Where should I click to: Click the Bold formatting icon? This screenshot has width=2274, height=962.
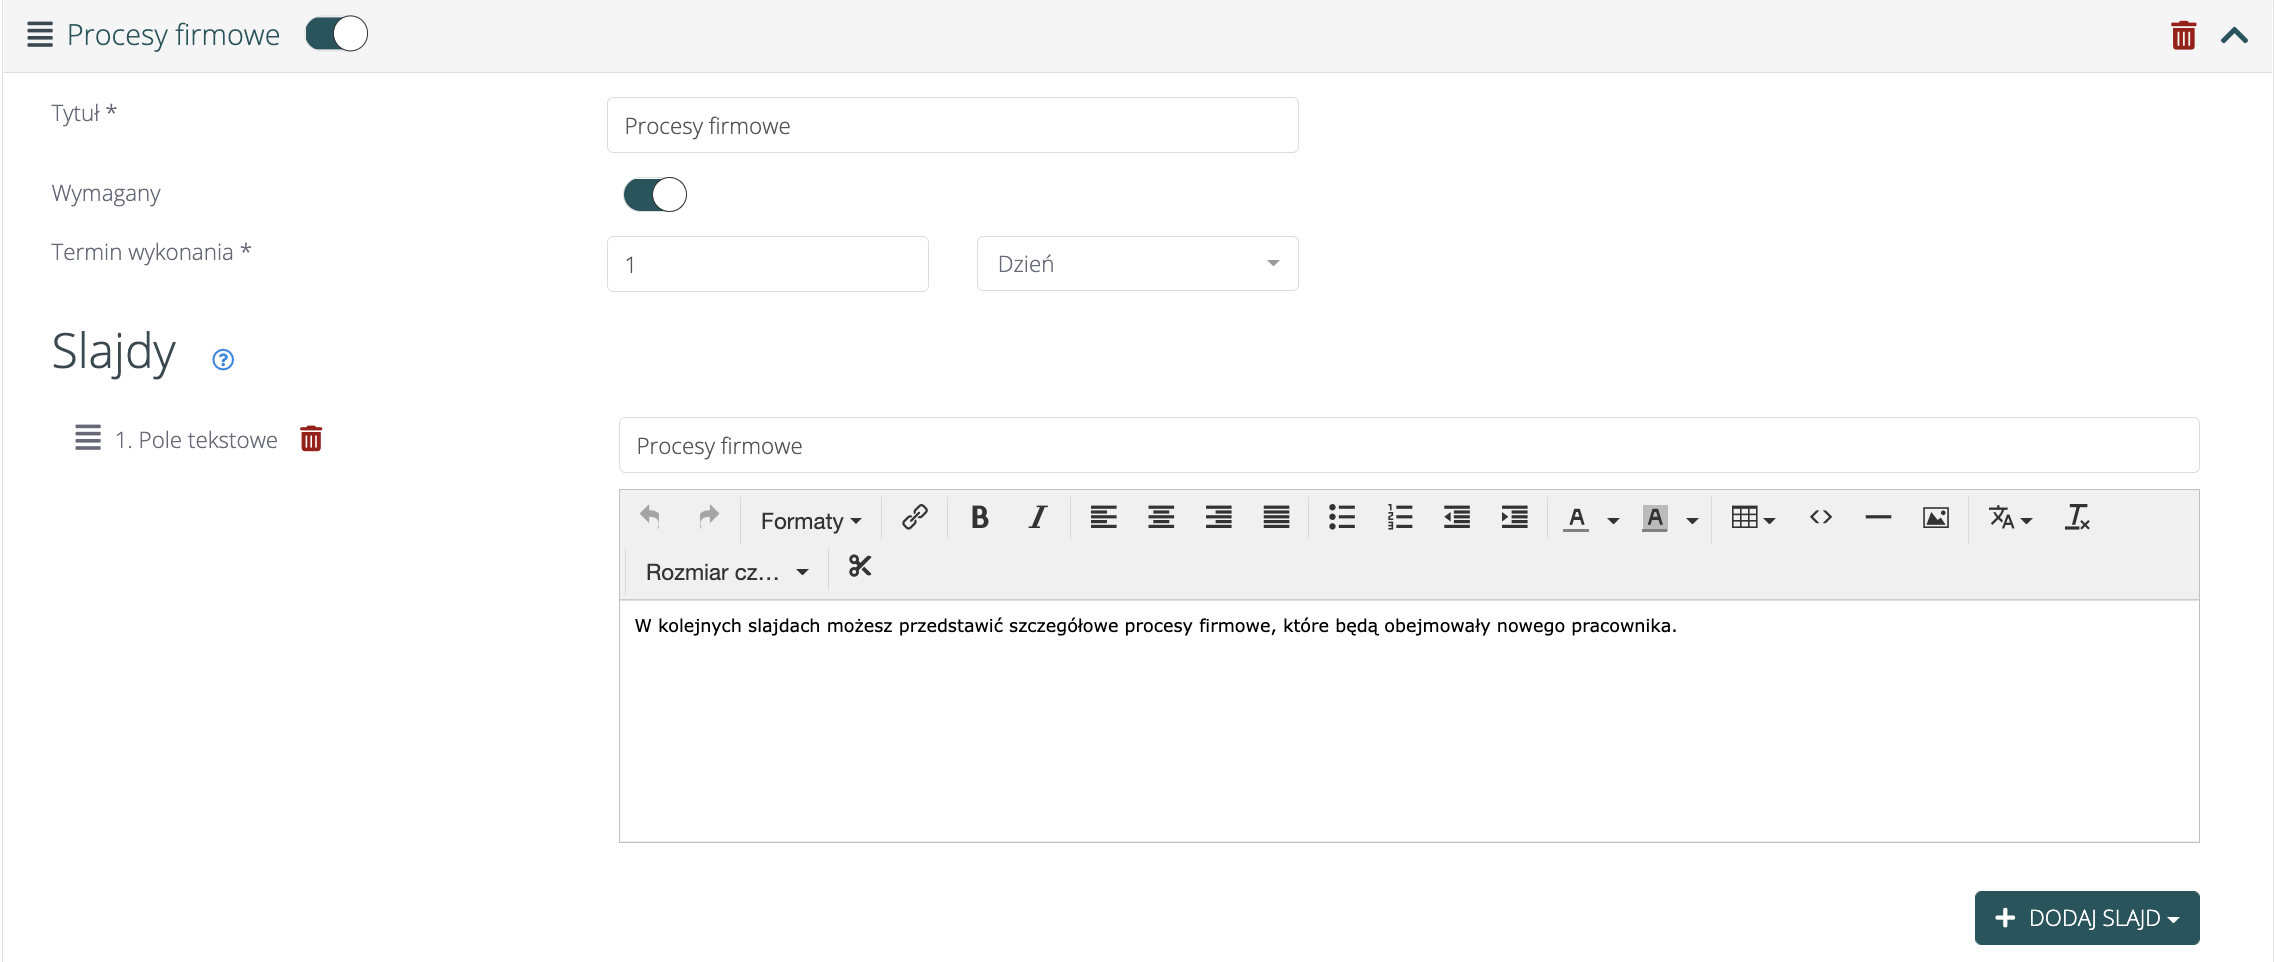(x=979, y=517)
